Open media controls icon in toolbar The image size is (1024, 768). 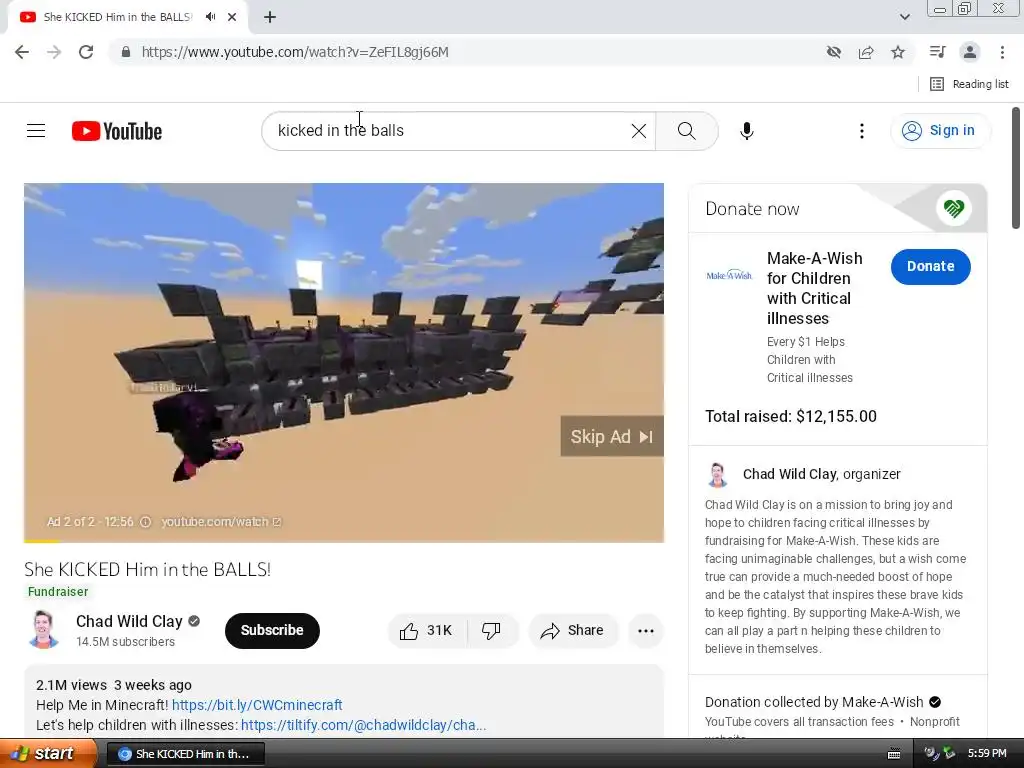point(937,52)
